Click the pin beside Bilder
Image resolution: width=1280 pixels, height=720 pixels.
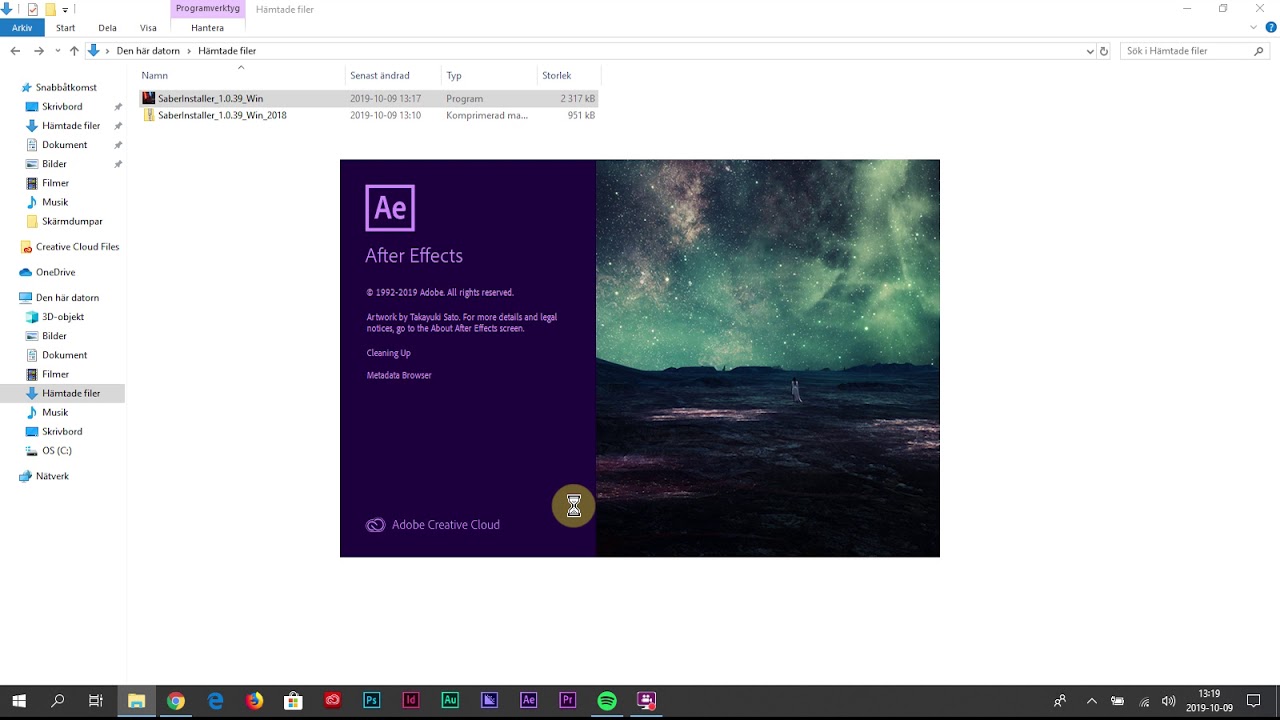click(x=118, y=164)
